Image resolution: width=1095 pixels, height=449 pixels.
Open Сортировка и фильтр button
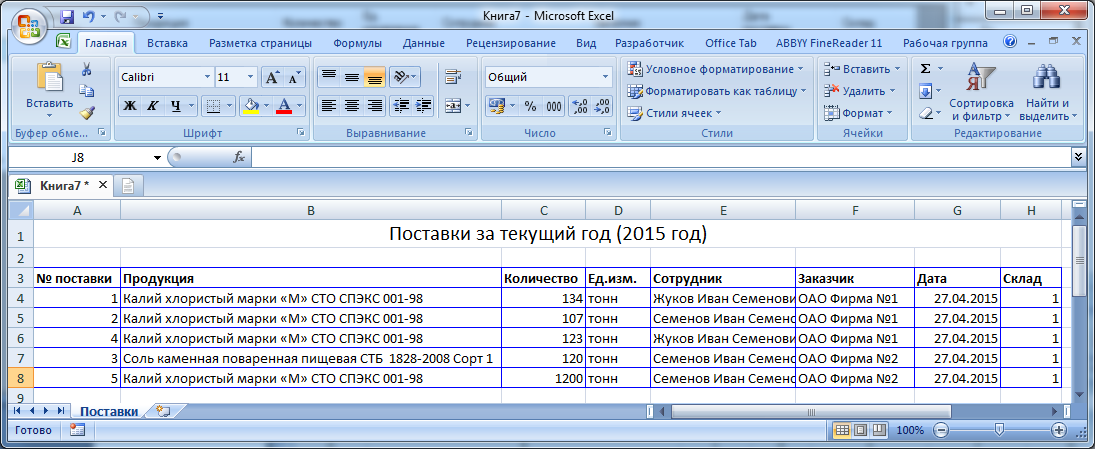click(982, 91)
